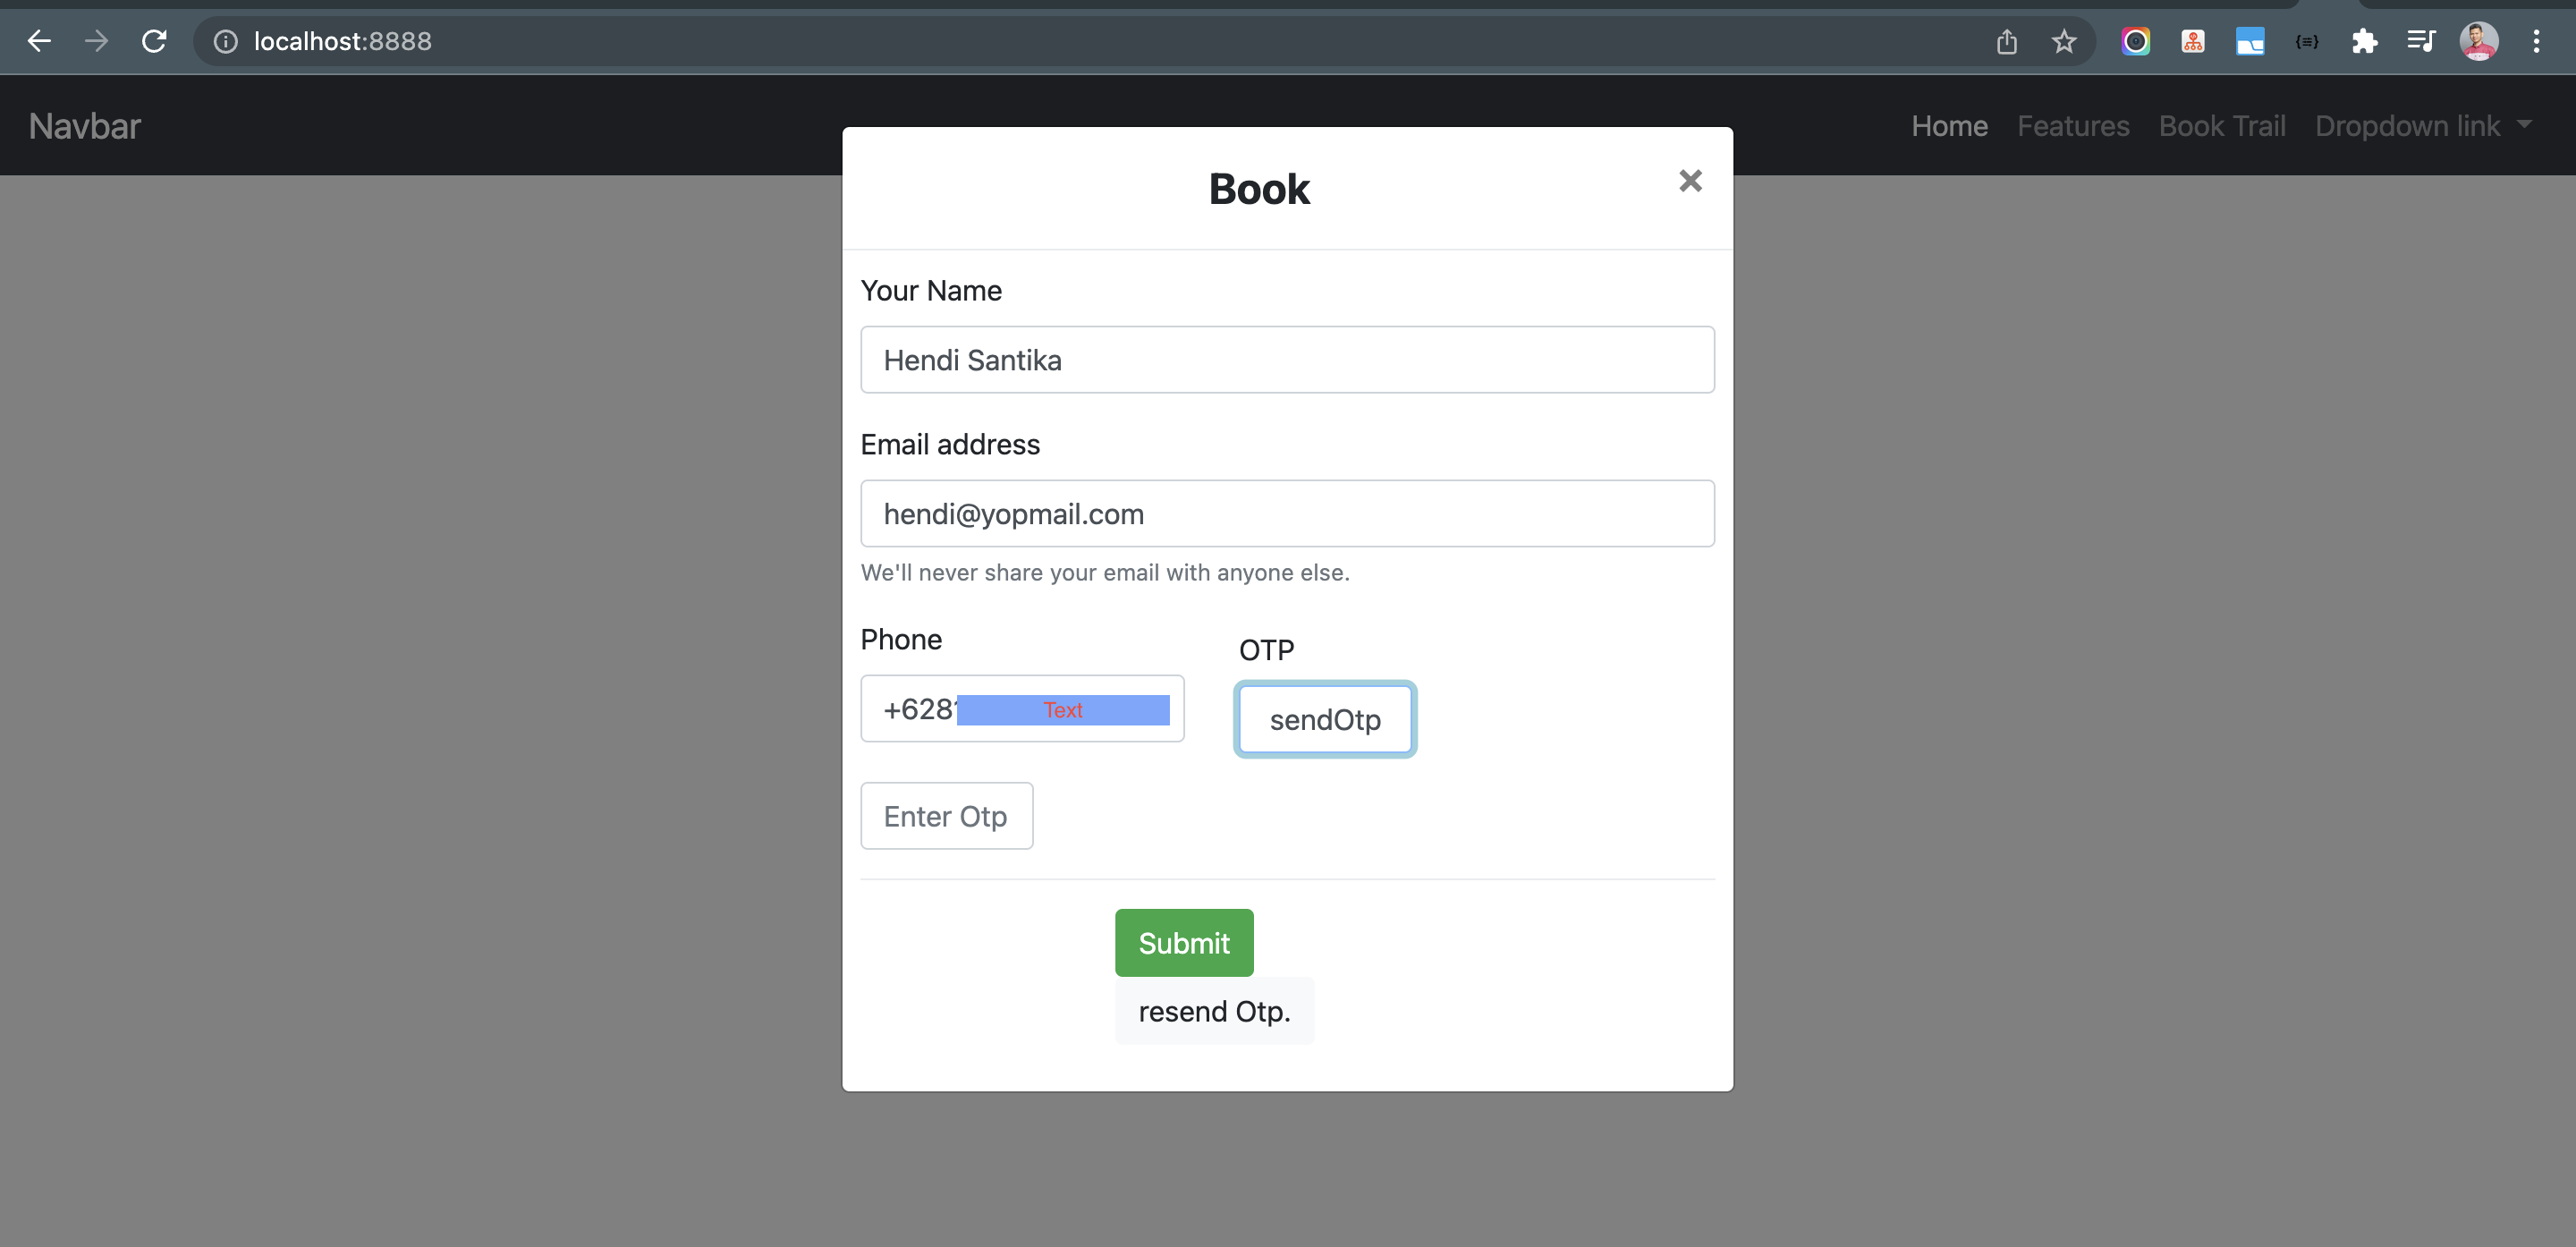Open the Features nav link
2576x1247 pixels.
click(x=2073, y=126)
